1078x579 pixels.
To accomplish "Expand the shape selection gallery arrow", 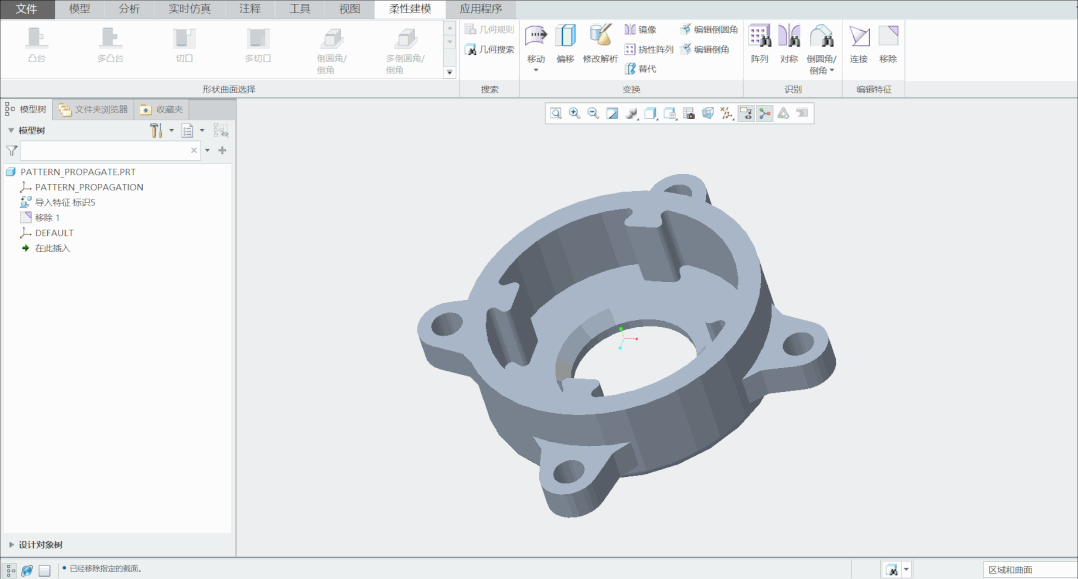I will (x=450, y=72).
